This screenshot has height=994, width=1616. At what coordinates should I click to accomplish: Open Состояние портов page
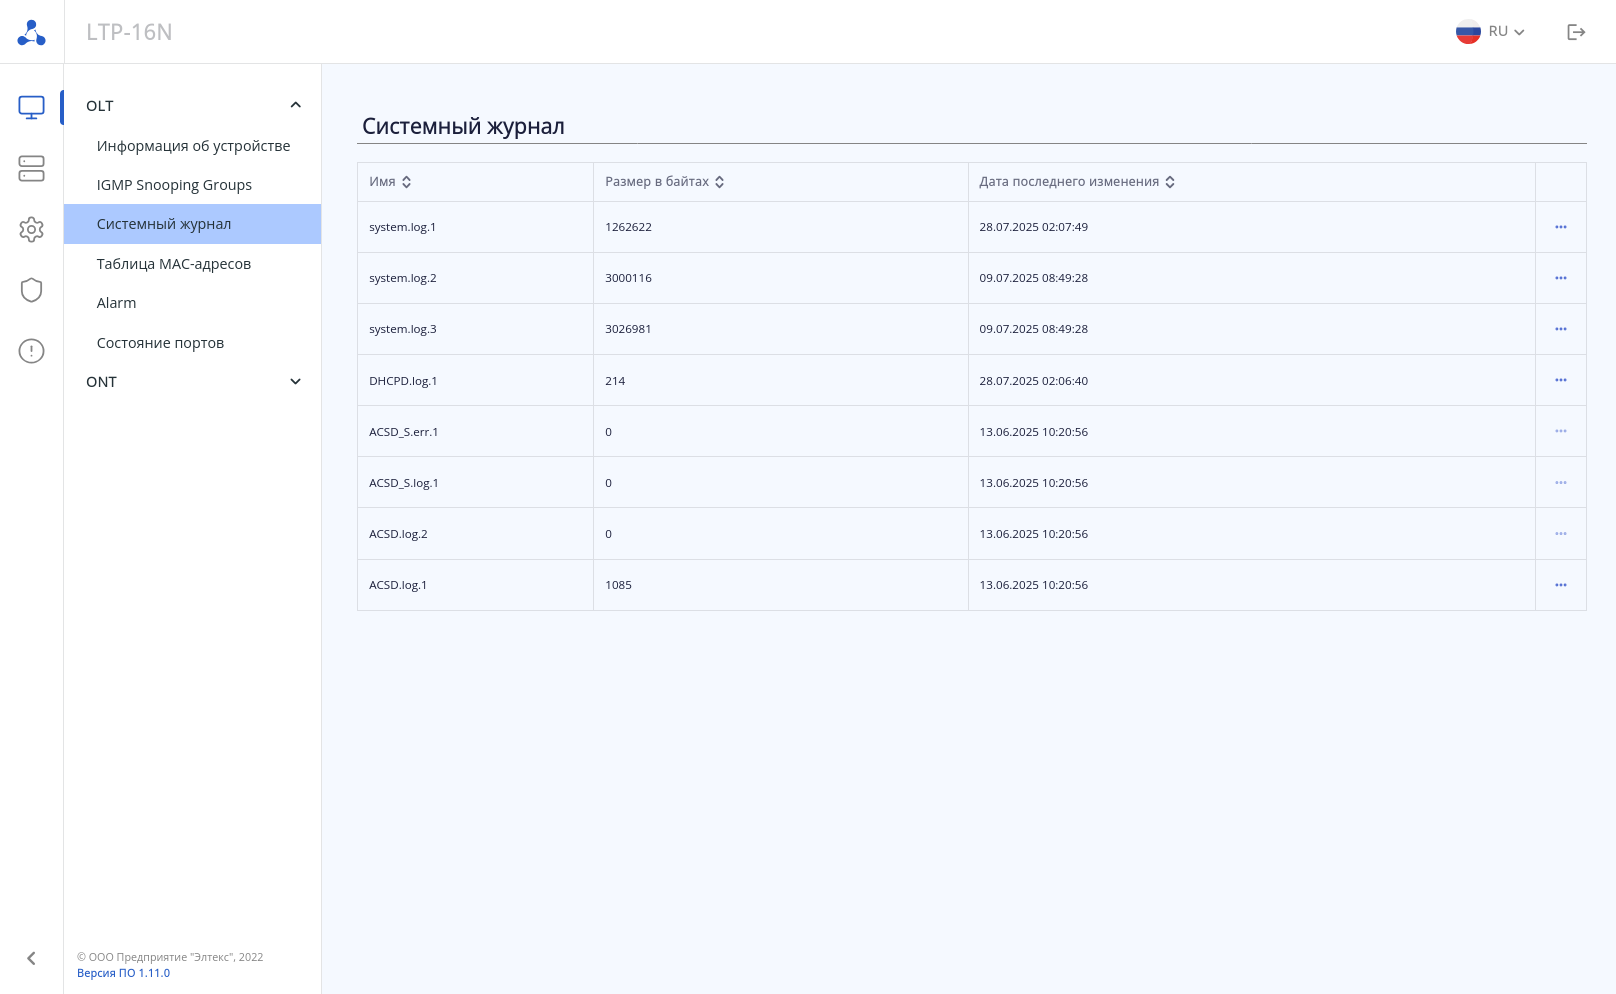point(160,343)
